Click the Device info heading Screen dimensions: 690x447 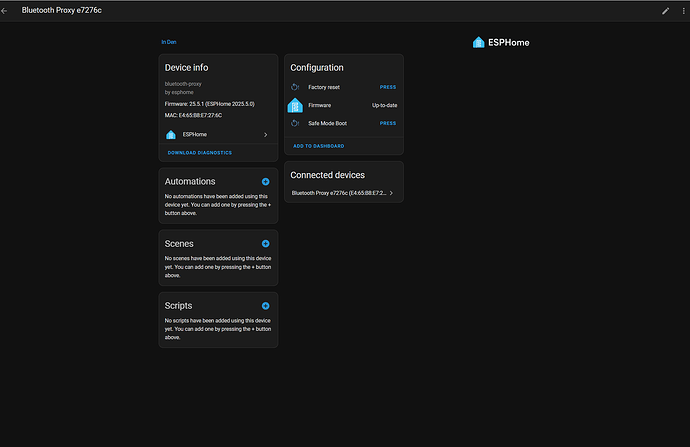[x=187, y=68]
